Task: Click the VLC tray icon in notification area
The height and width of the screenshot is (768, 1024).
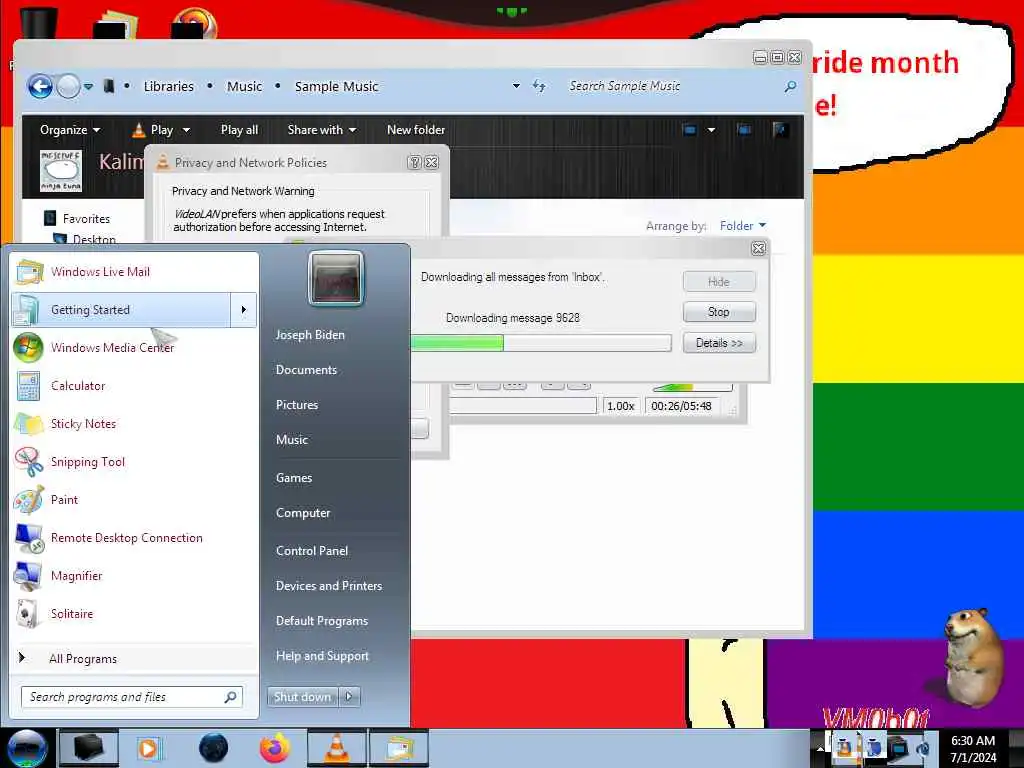Action: click(844, 747)
